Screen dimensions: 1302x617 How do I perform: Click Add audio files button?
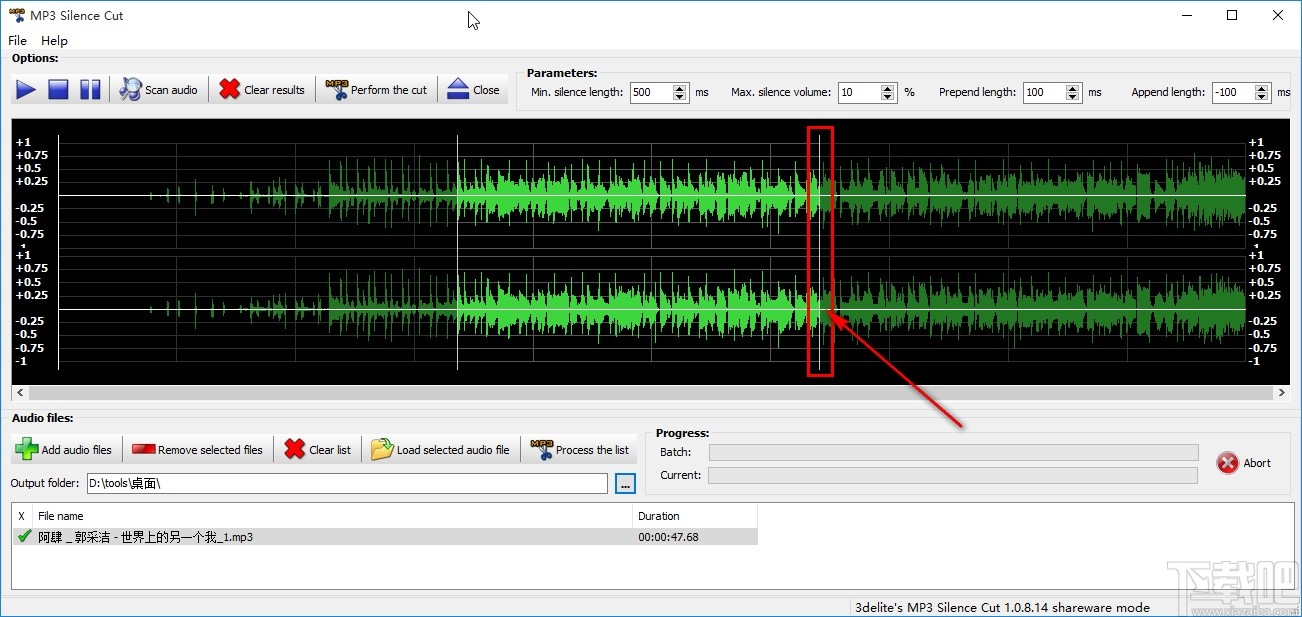pos(65,450)
